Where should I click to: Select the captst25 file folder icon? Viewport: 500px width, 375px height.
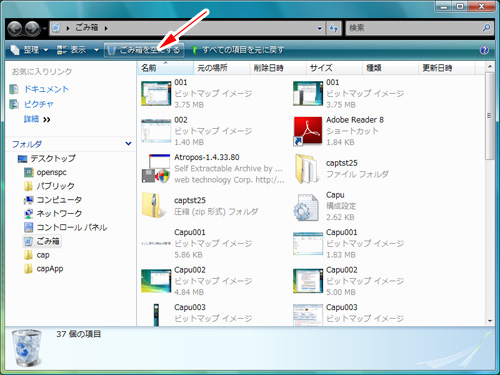click(308, 169)
